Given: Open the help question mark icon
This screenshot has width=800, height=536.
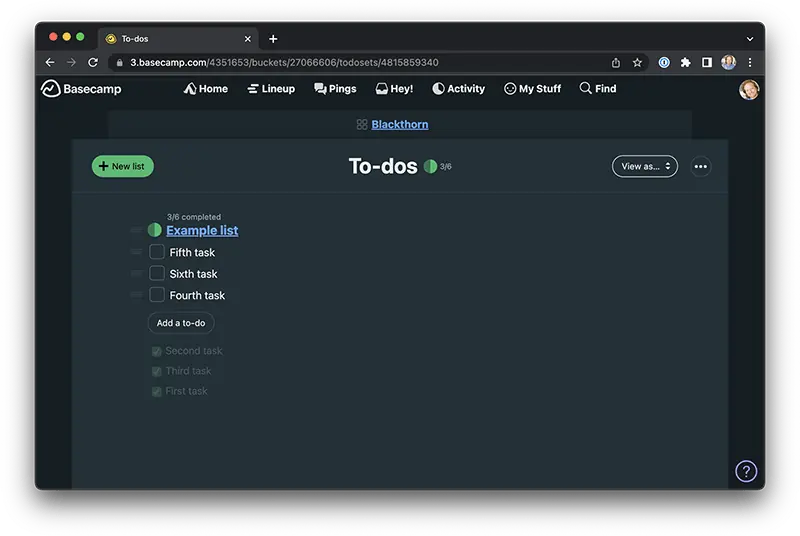Looking at the screenshot, I should click(746, 471).
